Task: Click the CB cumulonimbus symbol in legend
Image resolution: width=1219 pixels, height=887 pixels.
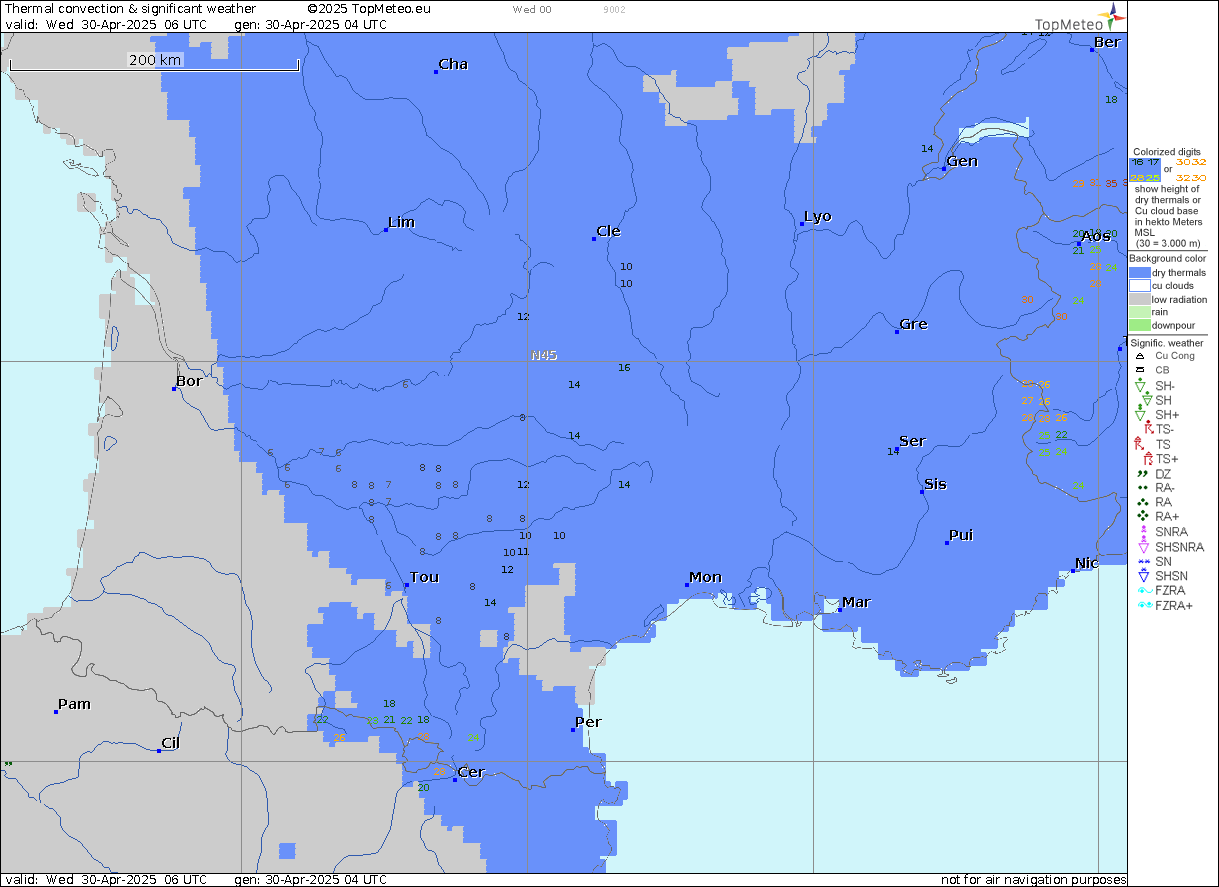Action: pos(1140,370)
